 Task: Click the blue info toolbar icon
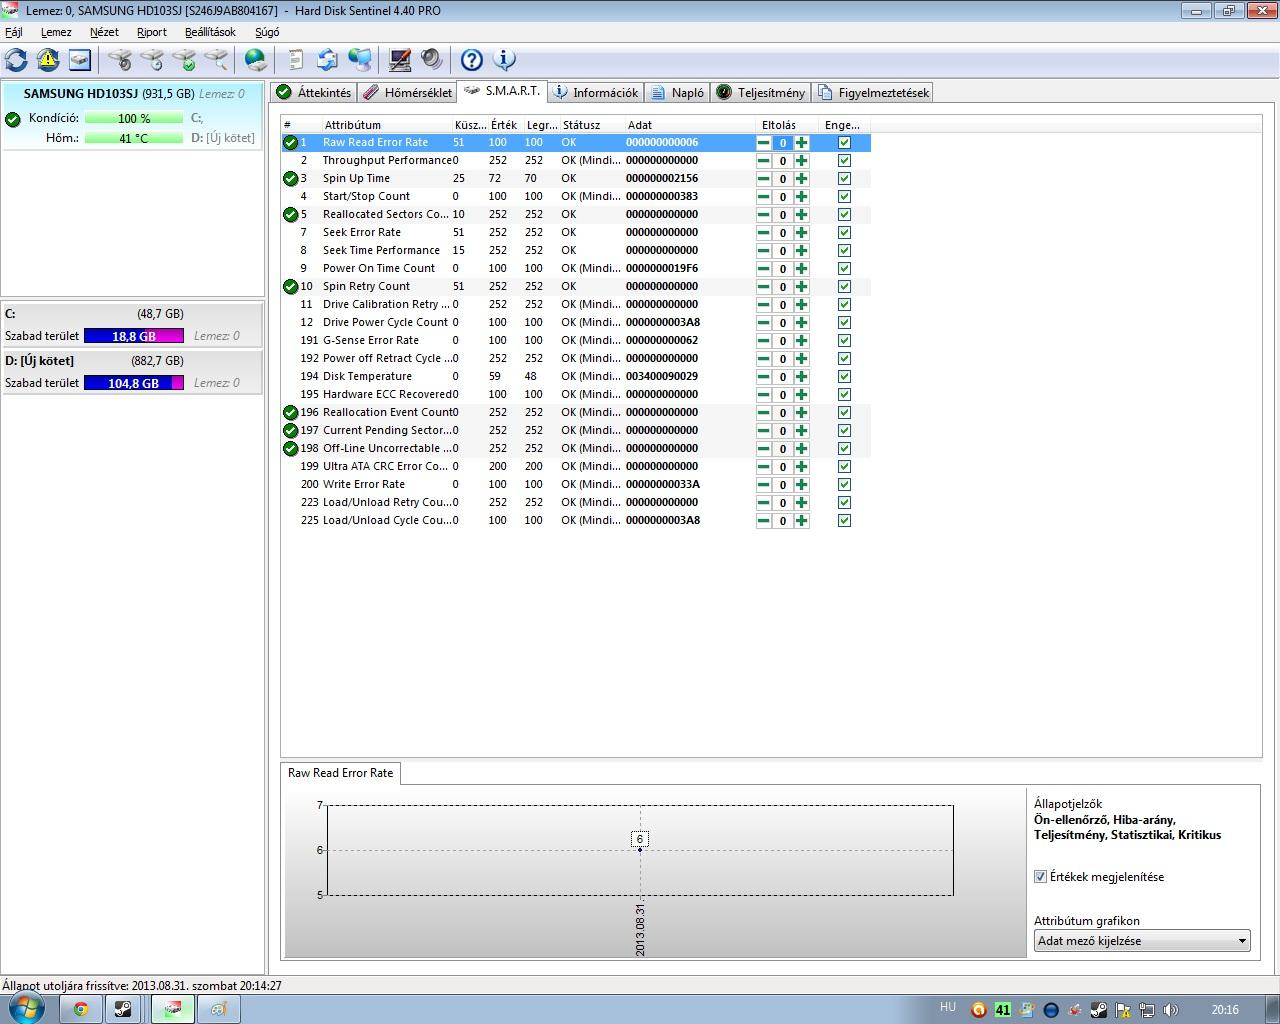pyautogui.click(x=504, y=60)
